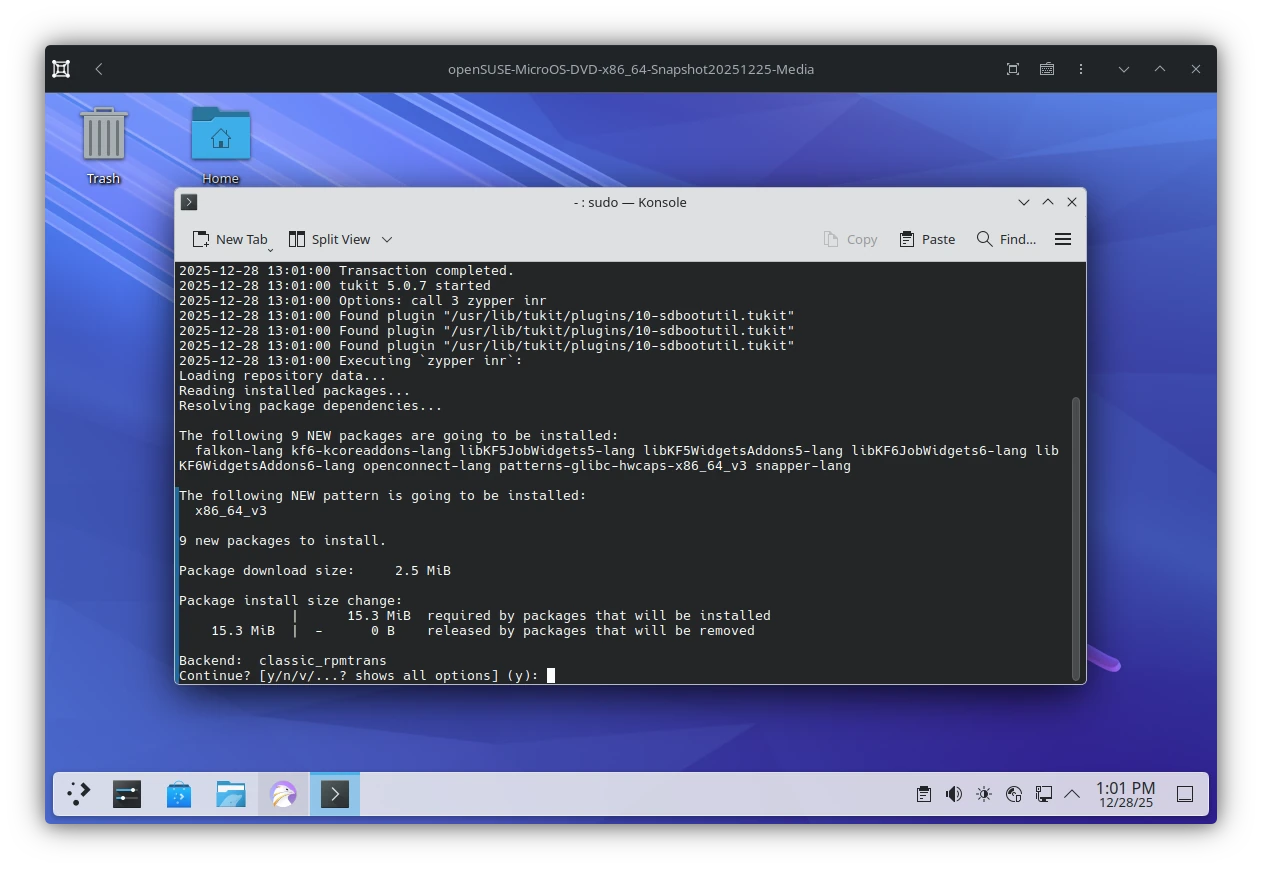Open the Split View dropdown arrow
The width and height of the screenshot is (1262, 869).
tap(385, 239)
